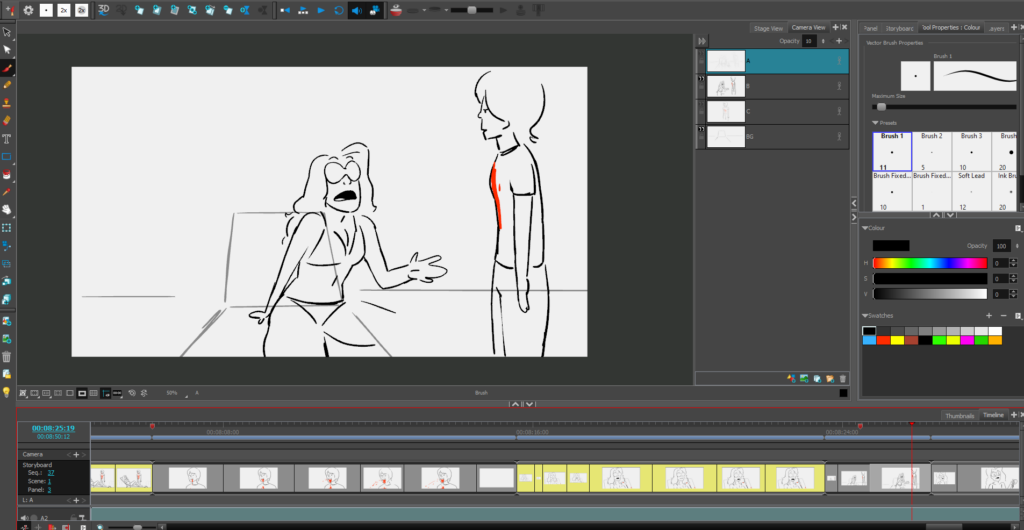Select the Rectangle shape tool
Viewport: 1024px width, 530px height.
[7, 157]
